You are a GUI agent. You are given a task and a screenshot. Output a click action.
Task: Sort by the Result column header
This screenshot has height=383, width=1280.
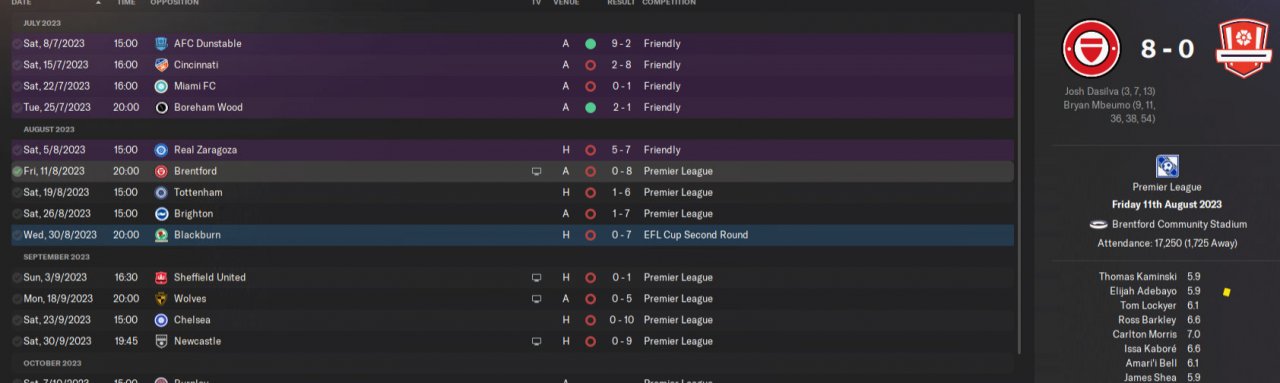point(621,3)
